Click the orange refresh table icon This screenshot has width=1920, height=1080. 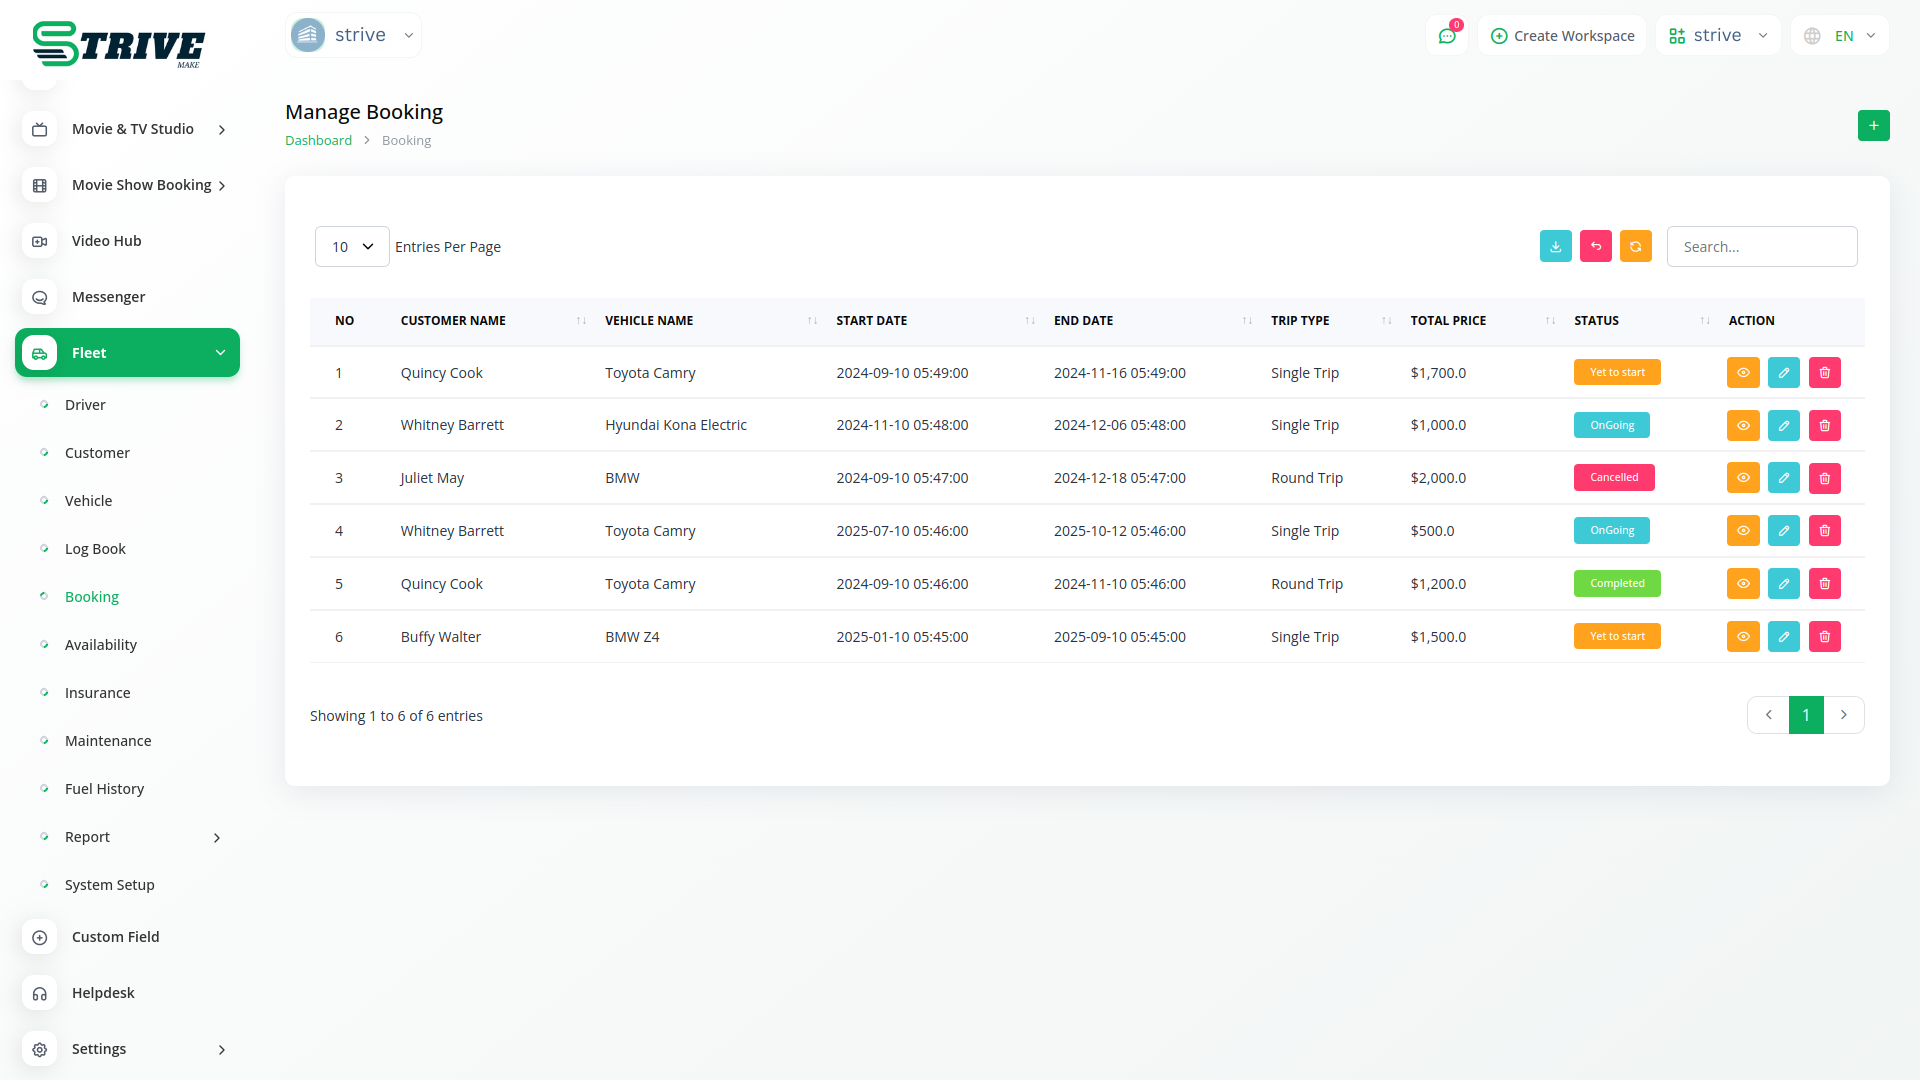[x=1635, y=247]
